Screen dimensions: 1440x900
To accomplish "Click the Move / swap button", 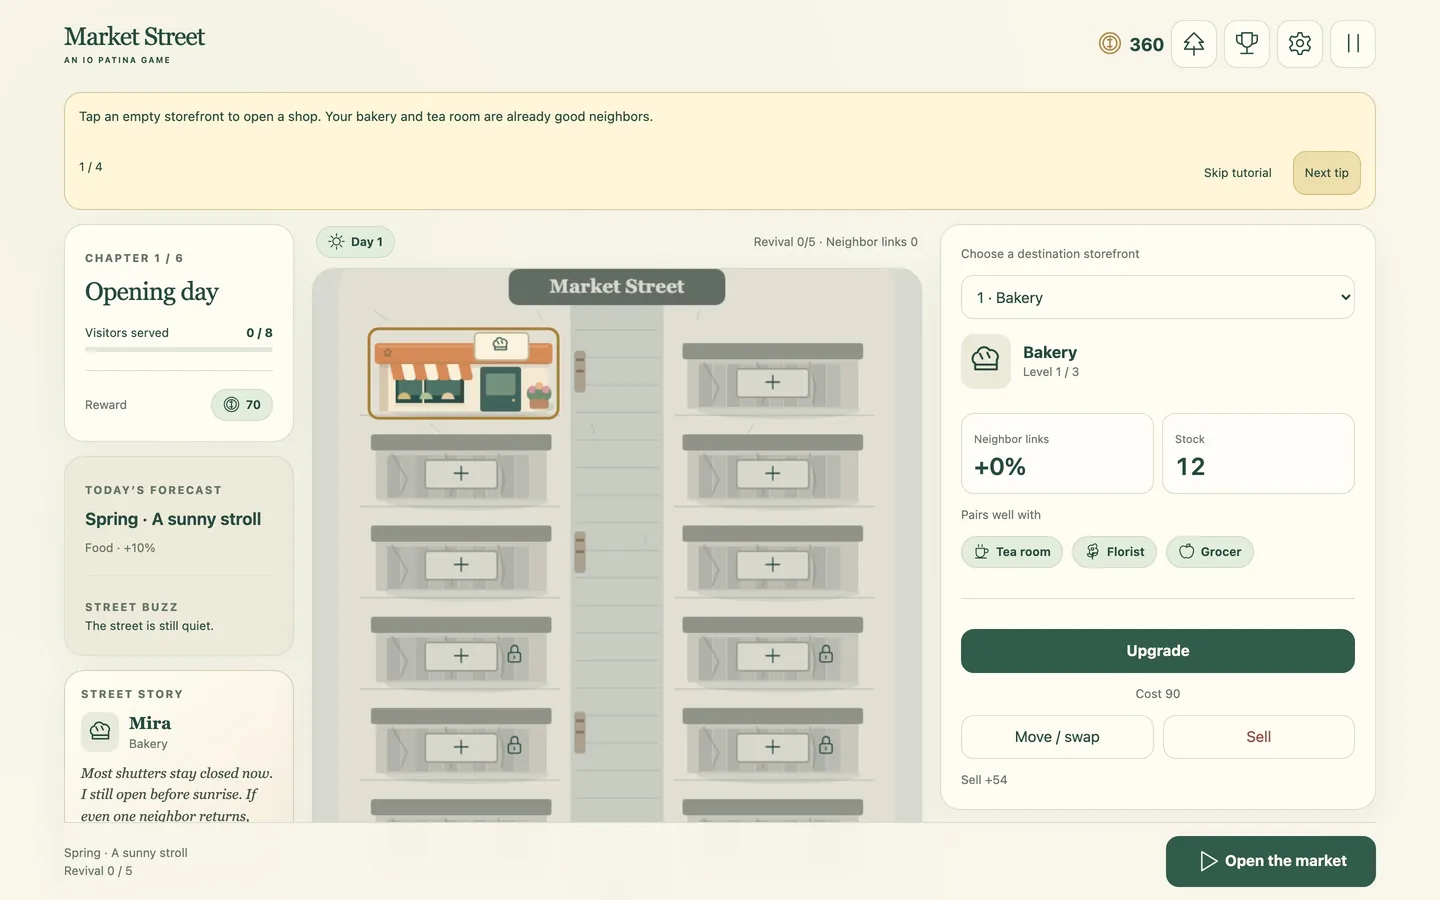I will 1057,737.
